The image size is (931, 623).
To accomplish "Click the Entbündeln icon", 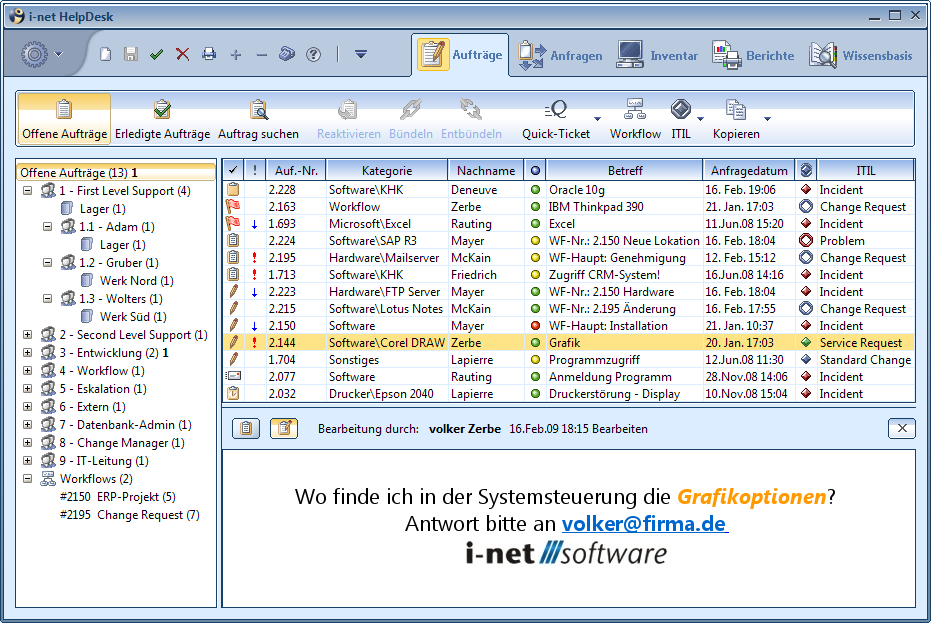I will tap(471, 110).
